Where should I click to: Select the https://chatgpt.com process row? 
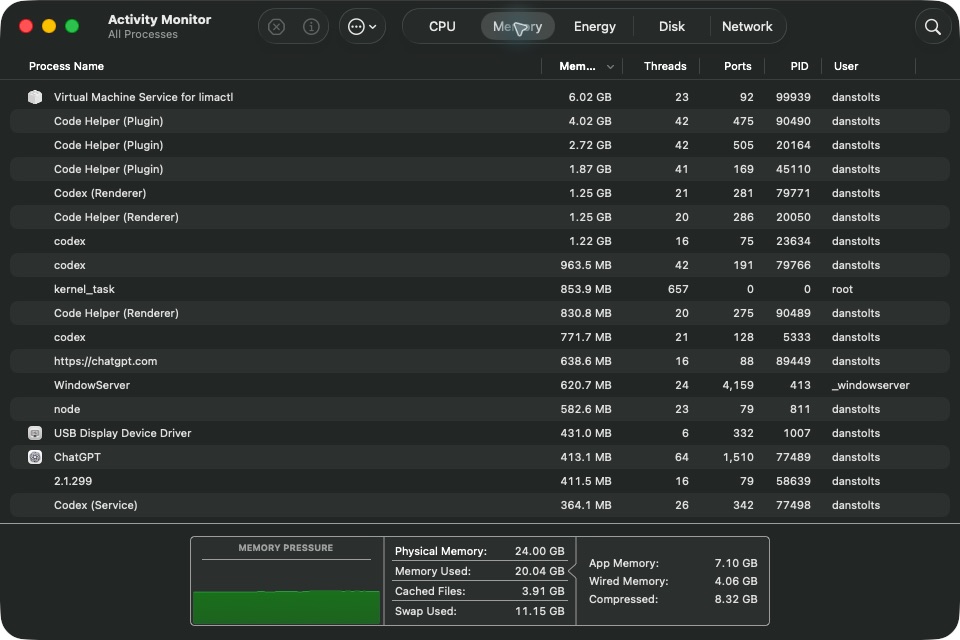pos(479,361)
